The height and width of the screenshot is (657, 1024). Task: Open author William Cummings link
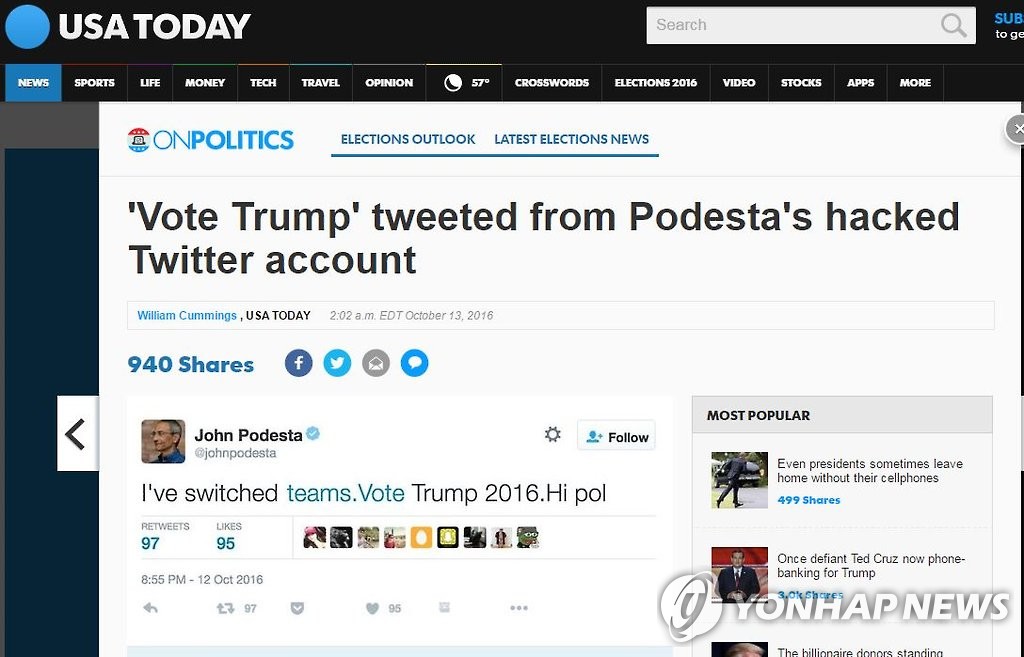pyautogui.click(x=187, y=316)
